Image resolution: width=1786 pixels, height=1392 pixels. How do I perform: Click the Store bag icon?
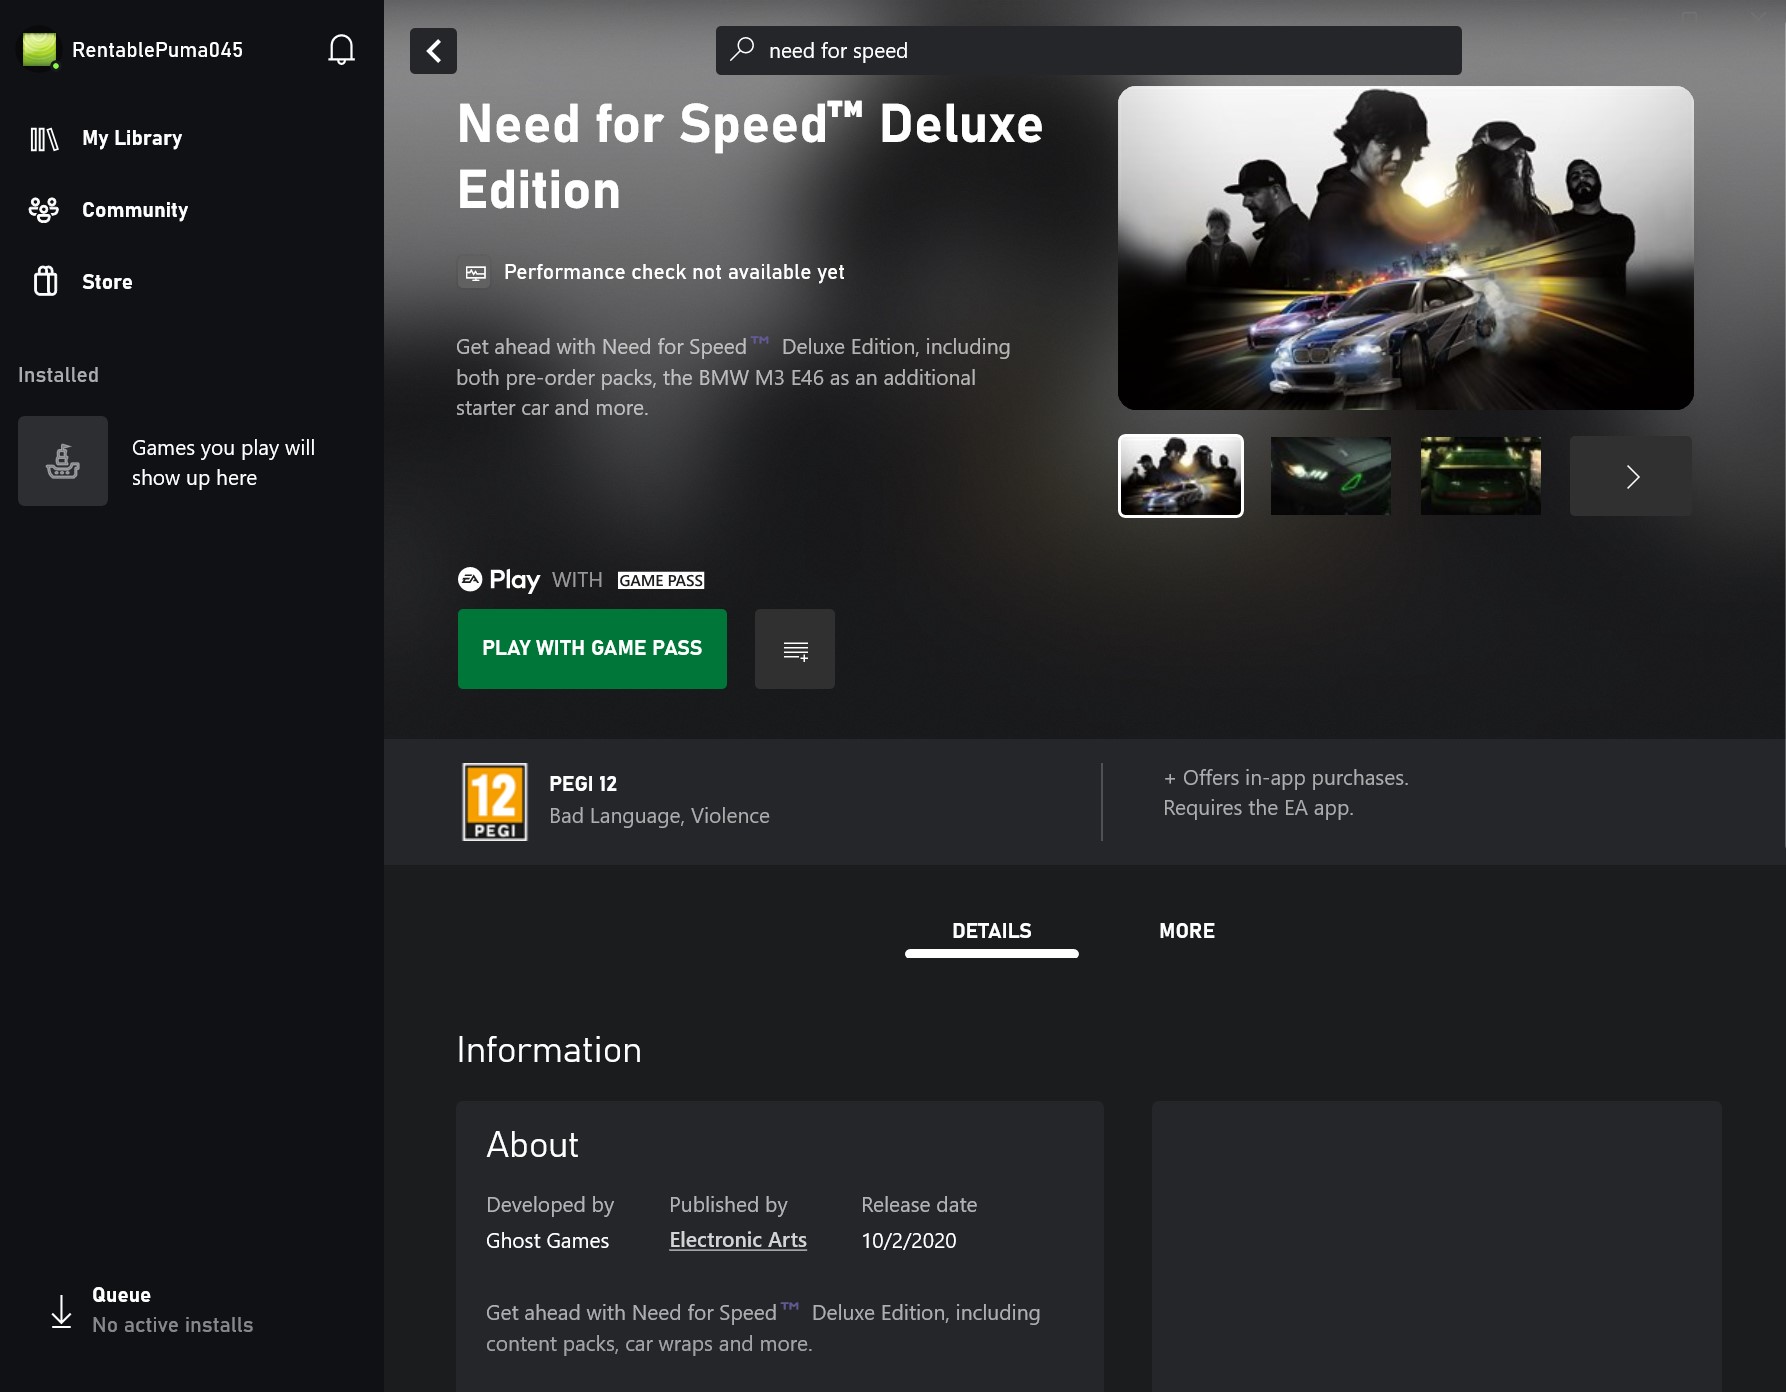pyautogui.click(x=45, y=281)
